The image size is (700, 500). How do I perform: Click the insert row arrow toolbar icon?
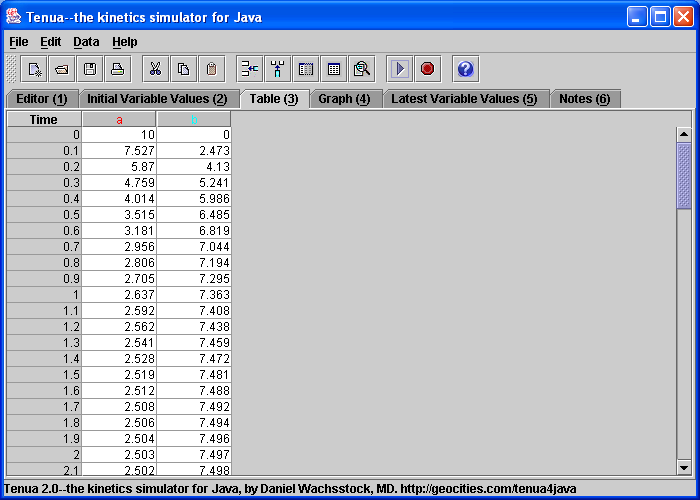pos(250,69)
